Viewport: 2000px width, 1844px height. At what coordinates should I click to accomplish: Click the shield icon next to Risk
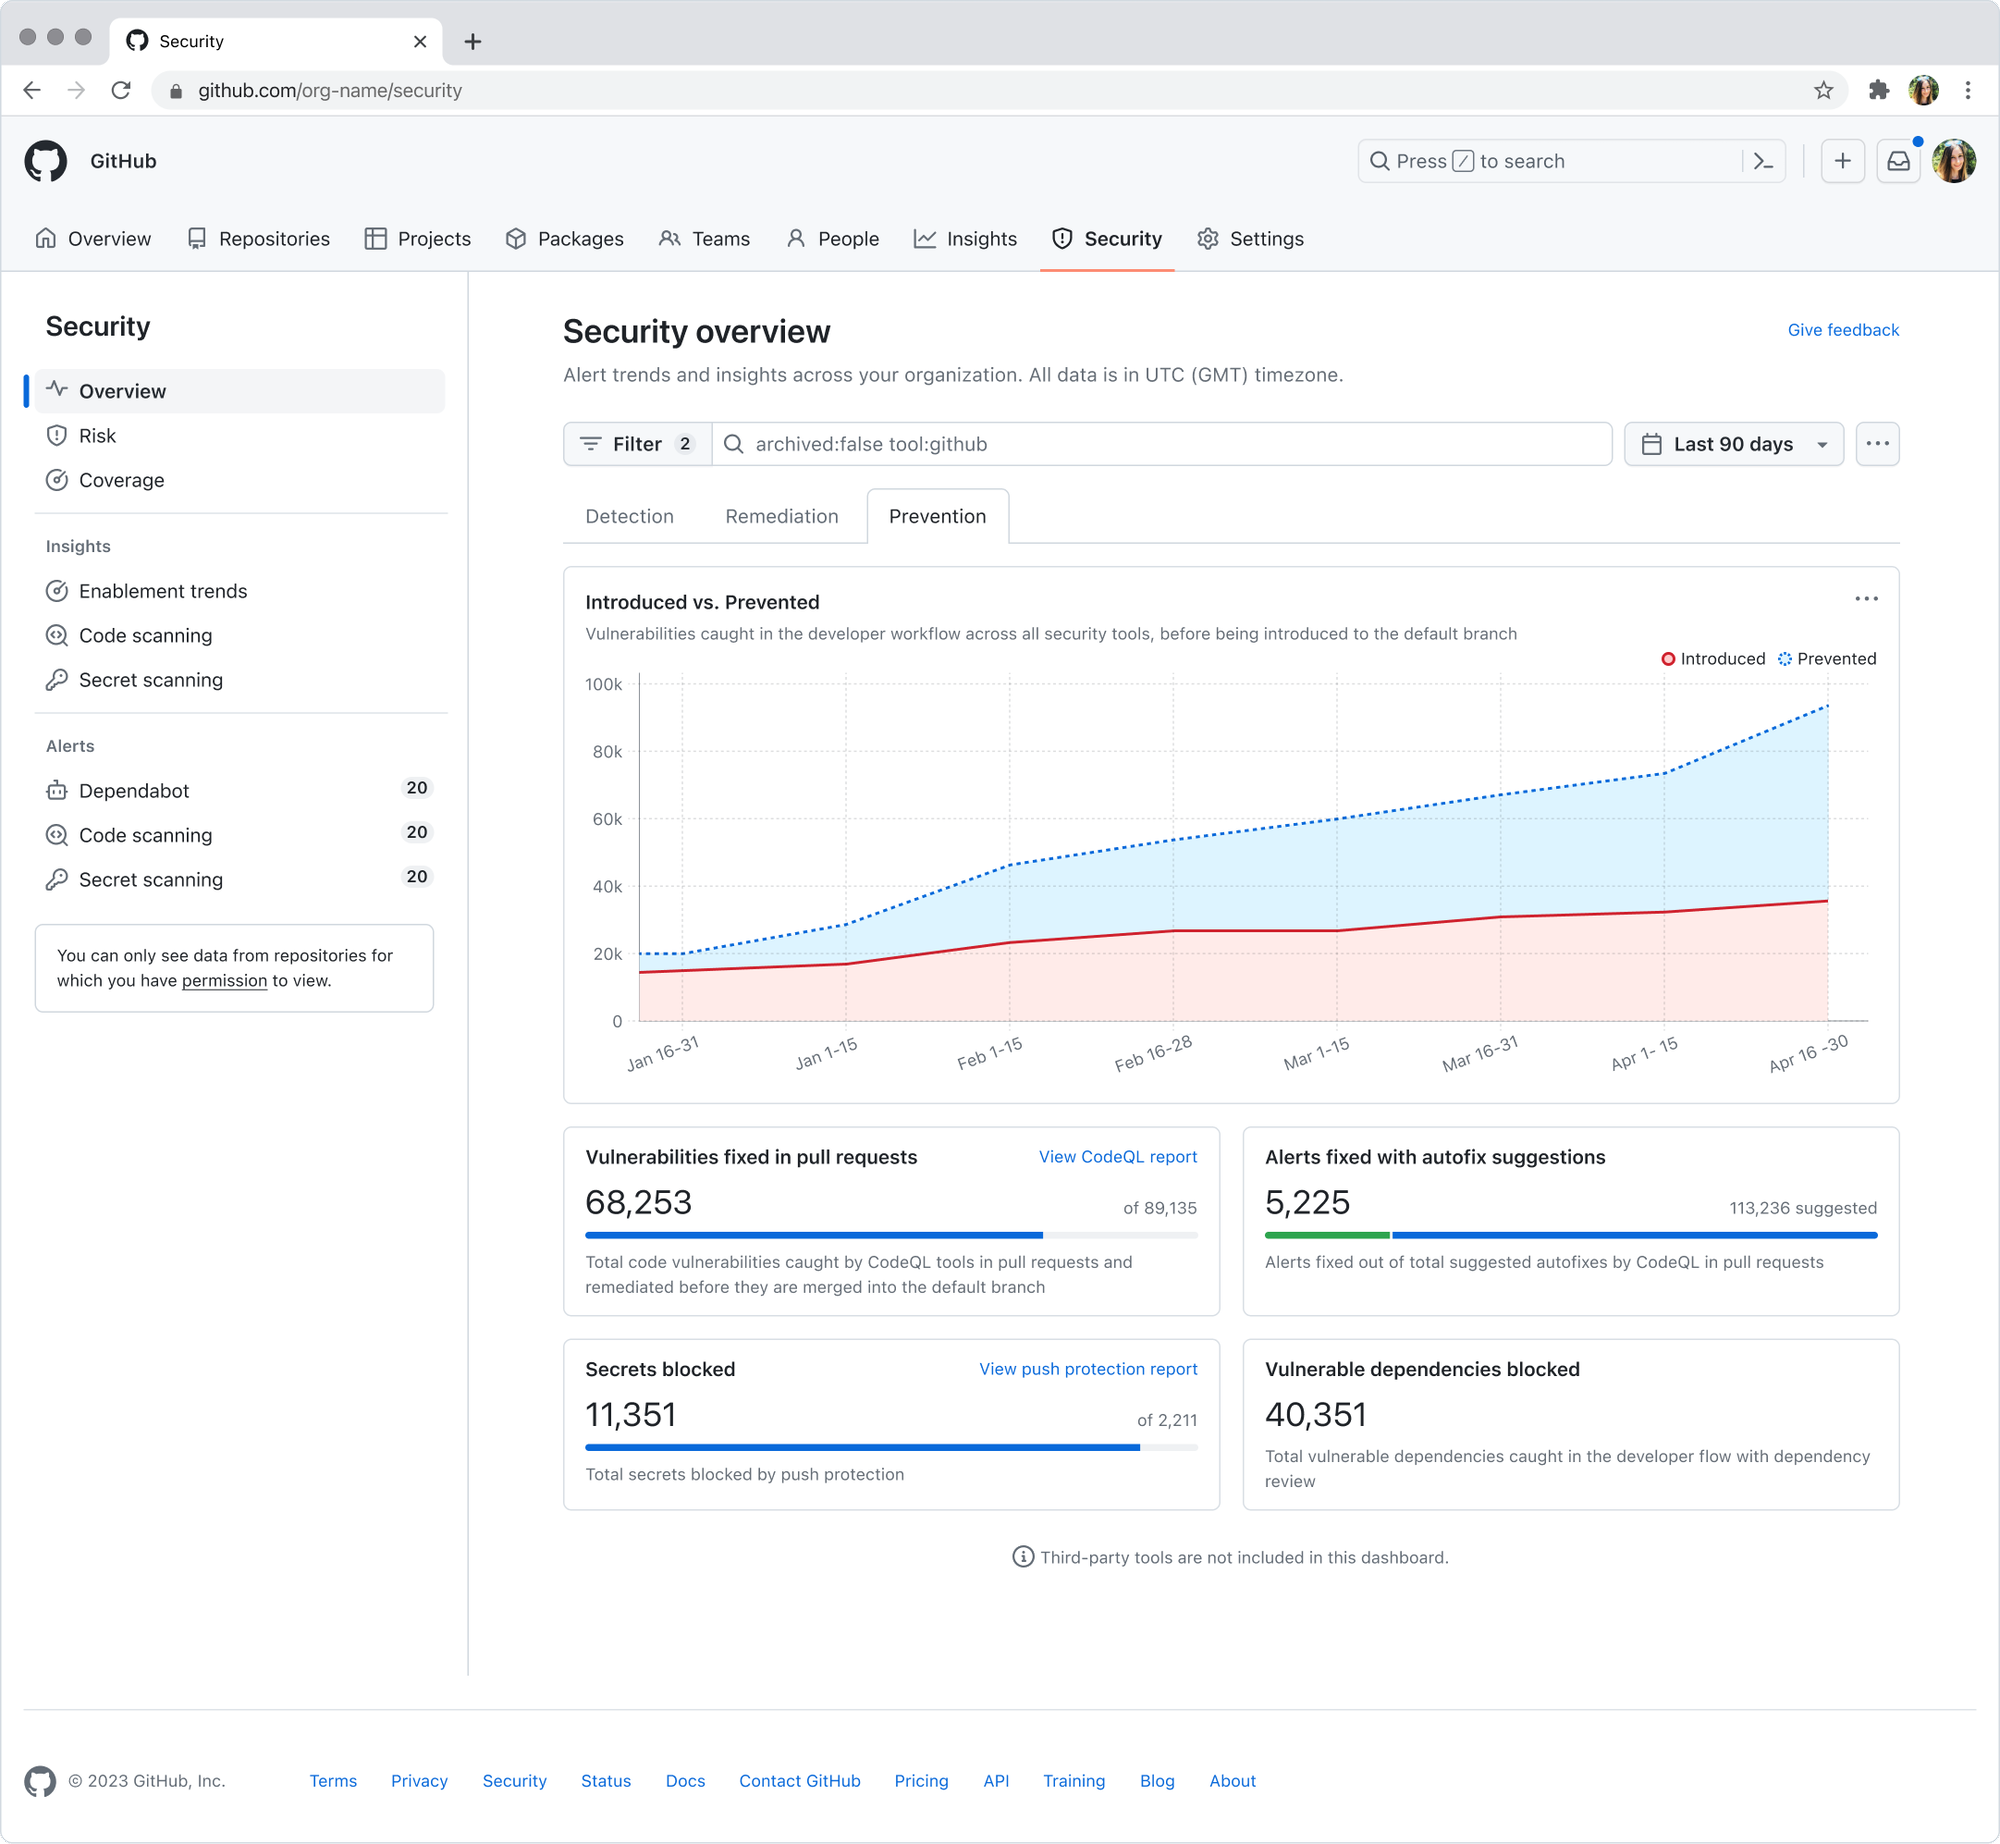57,435
